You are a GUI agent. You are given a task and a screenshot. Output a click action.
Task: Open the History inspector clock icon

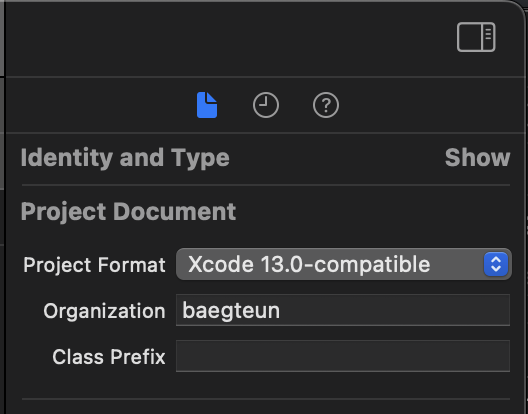(266, 105)
